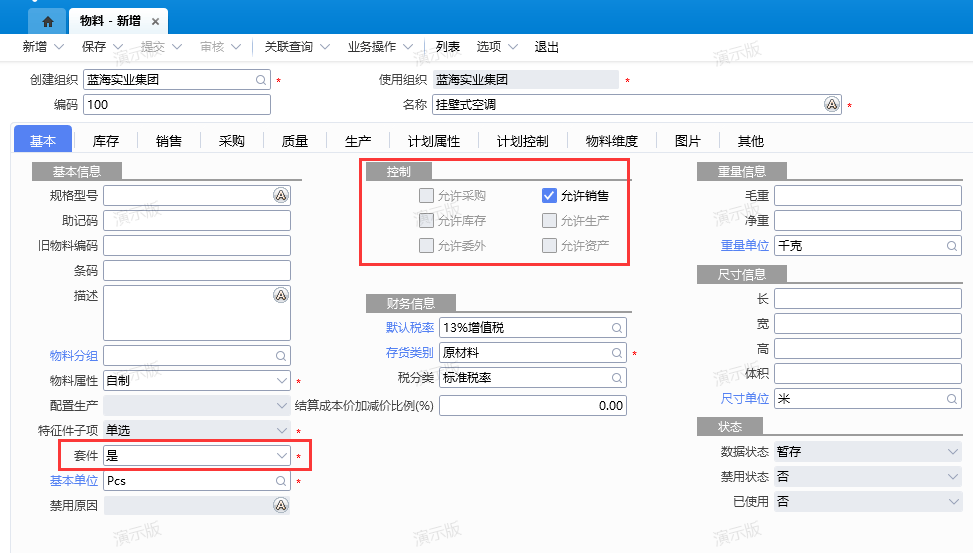Open the 数据状态 dropdown
Screen dimensions: 973x553
(x=953, y=452)
